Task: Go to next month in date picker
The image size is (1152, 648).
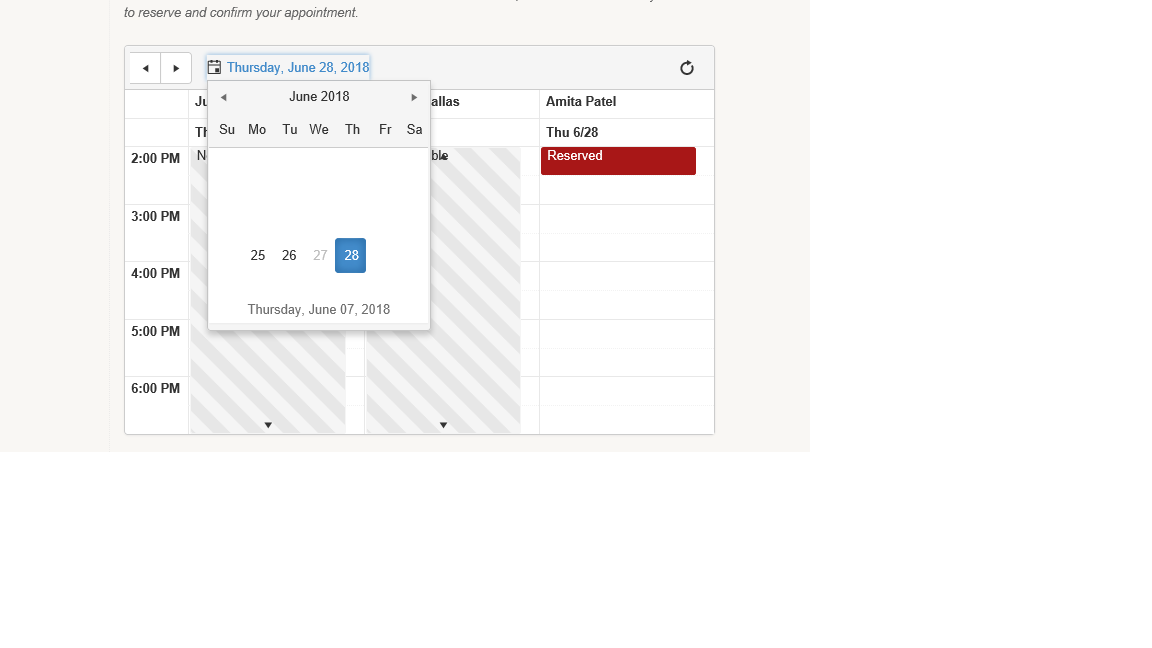Action: 414,97
